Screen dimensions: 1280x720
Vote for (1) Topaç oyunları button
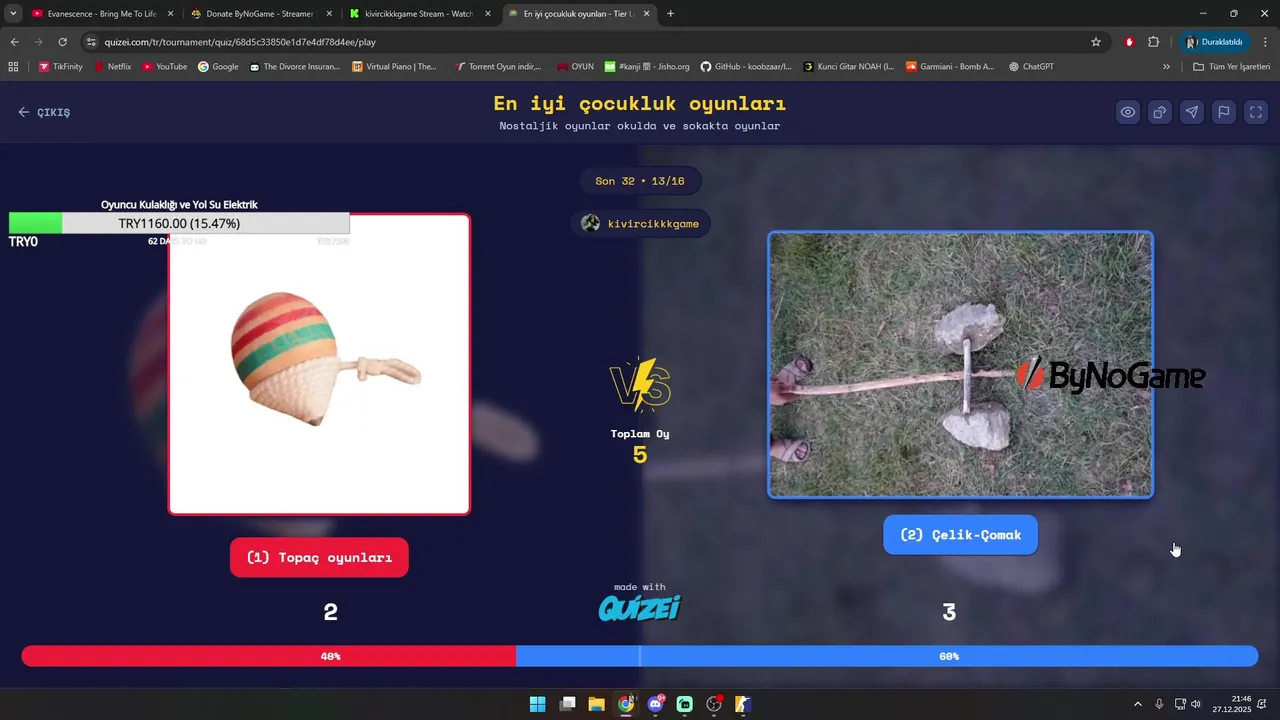tap(319, 557)
